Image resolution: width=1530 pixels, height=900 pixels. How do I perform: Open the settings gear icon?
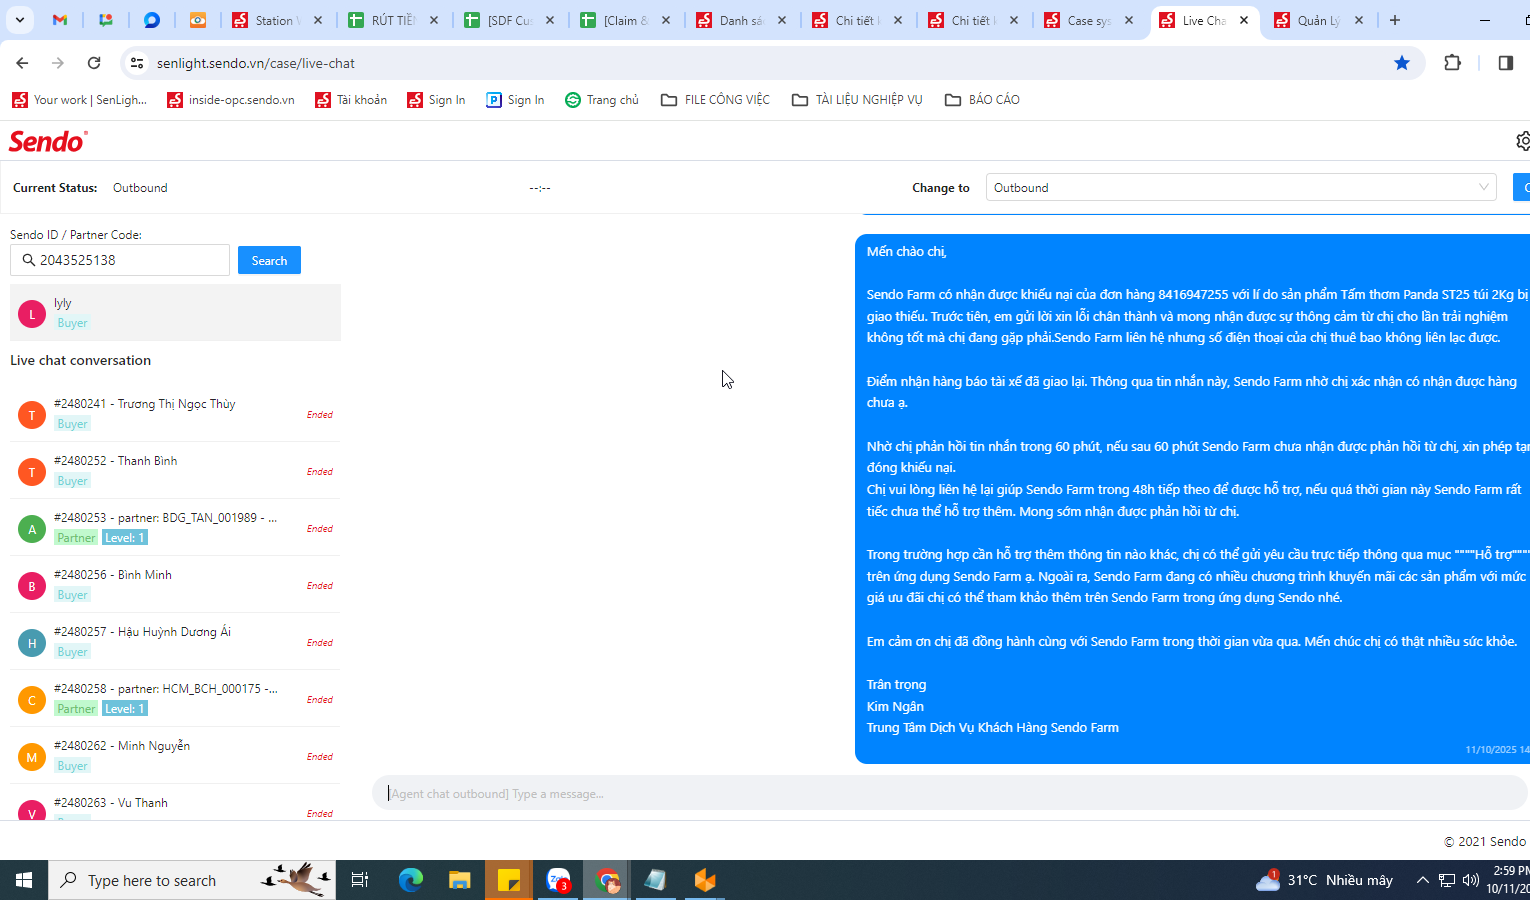(x=1523, y=141)
